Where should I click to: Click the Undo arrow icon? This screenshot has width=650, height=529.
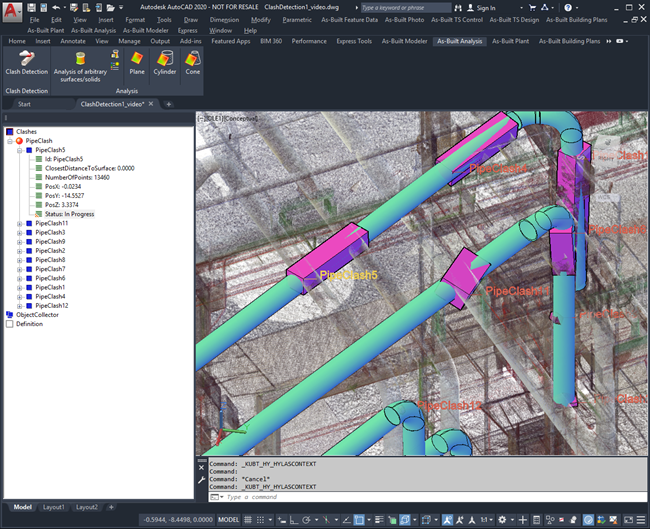click(x=56, y=7)
